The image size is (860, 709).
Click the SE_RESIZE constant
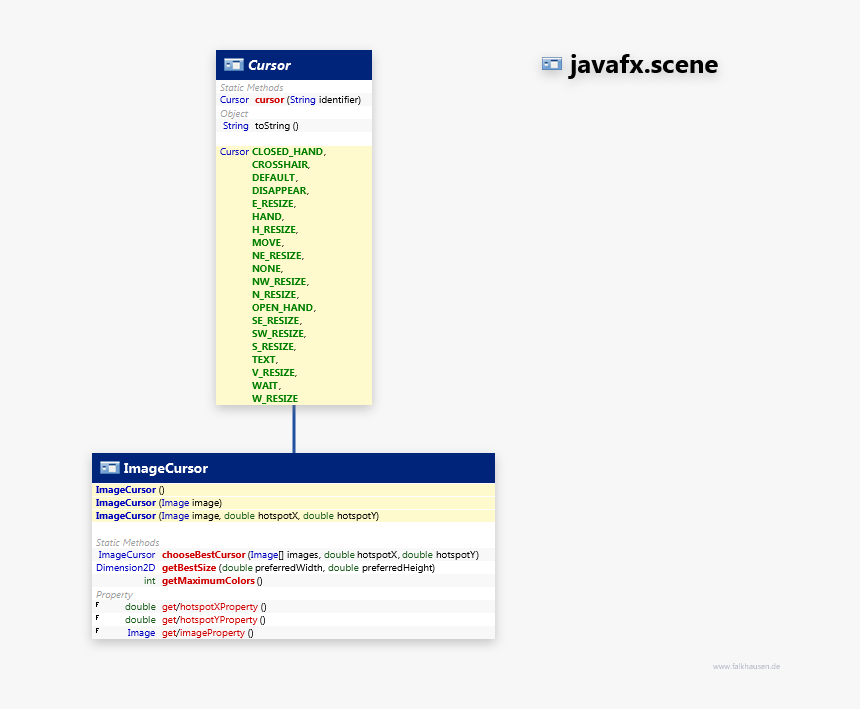[x=276, y=321]
